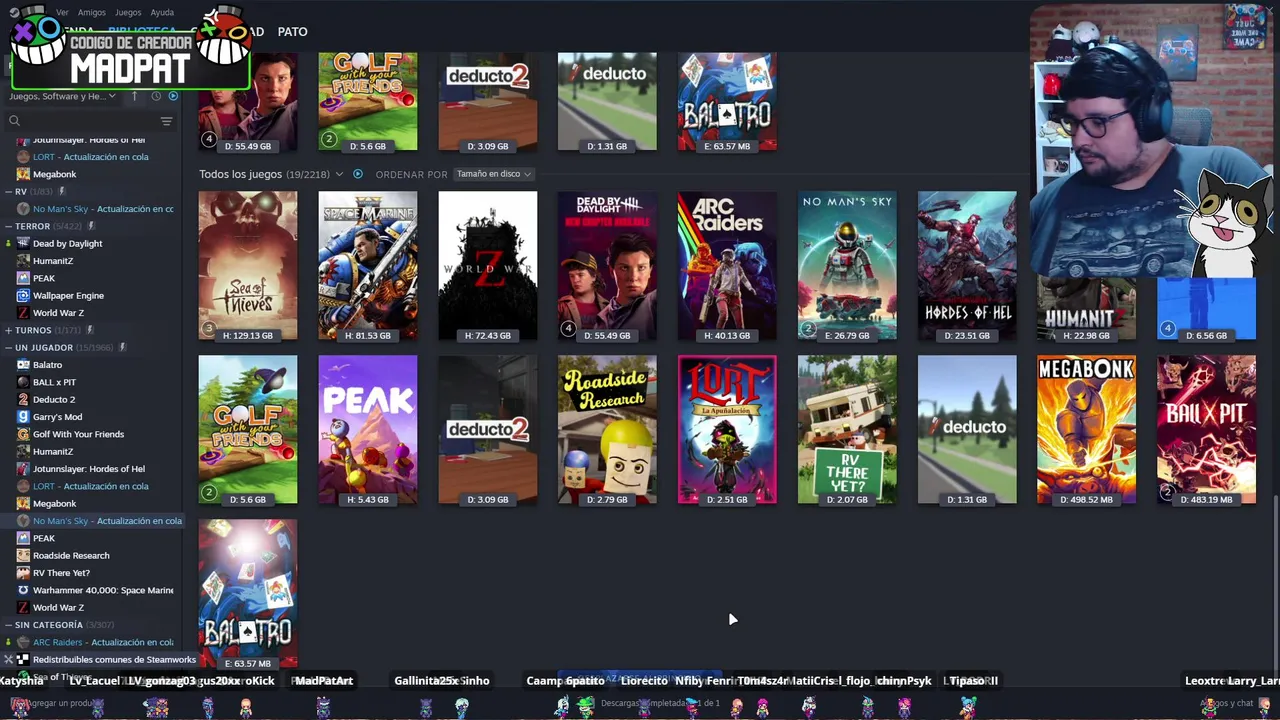The width and height of the screenshot is (1280, 720).
Task: Click the BALL x PIT sidebar icon
Action: click(23, 382)
